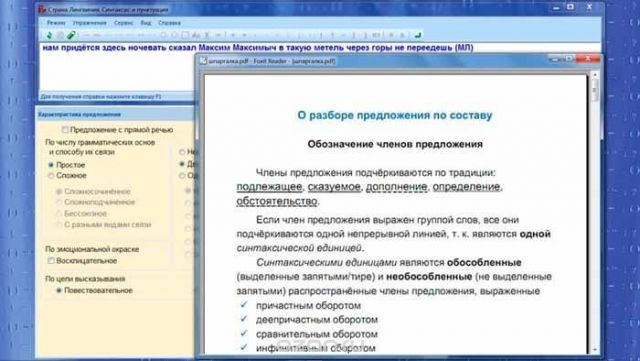Image resolution: width=640 pixels, height=361 pixels.
Task: Open the Сервис menu
Action: pos(124,23)
